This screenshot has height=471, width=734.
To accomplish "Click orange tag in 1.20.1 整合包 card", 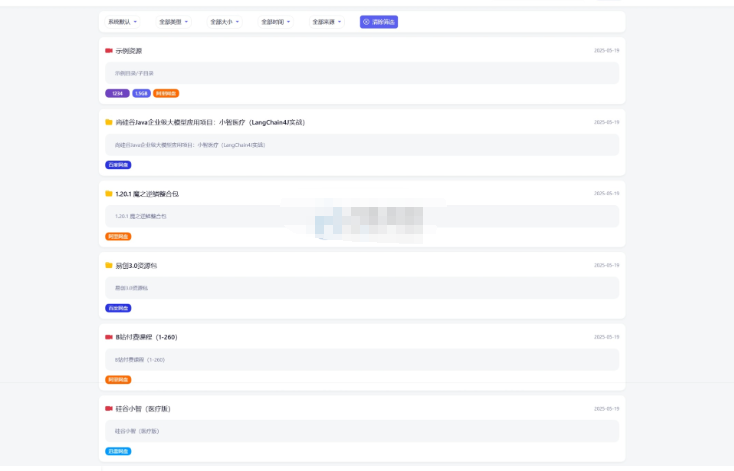I will pos(118,236).
